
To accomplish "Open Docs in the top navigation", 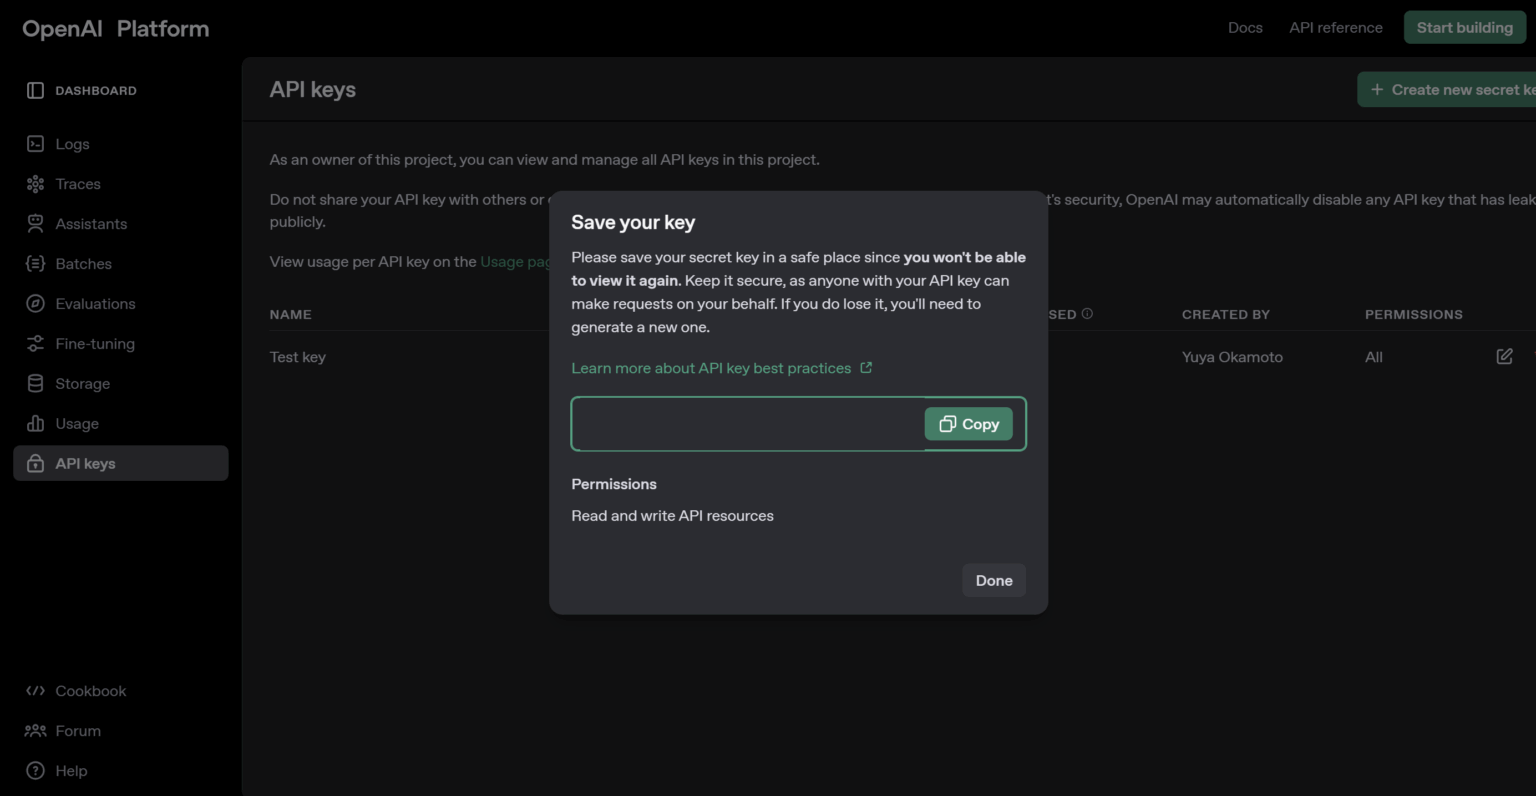I will coord(1245,28).
